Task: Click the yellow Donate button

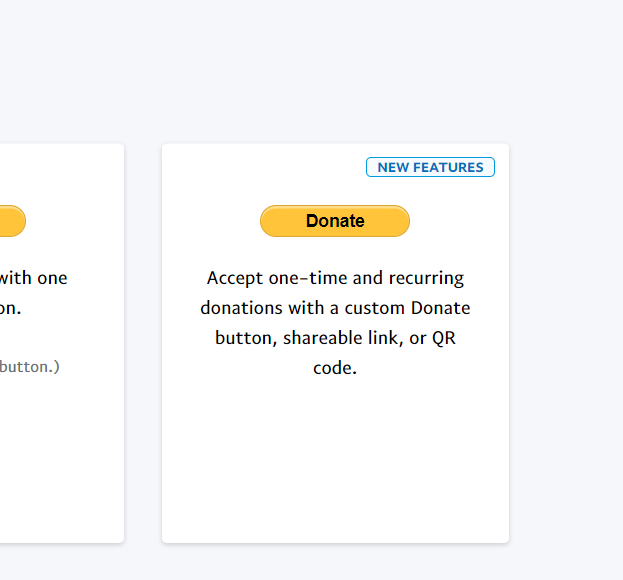Action: (334, 221)
